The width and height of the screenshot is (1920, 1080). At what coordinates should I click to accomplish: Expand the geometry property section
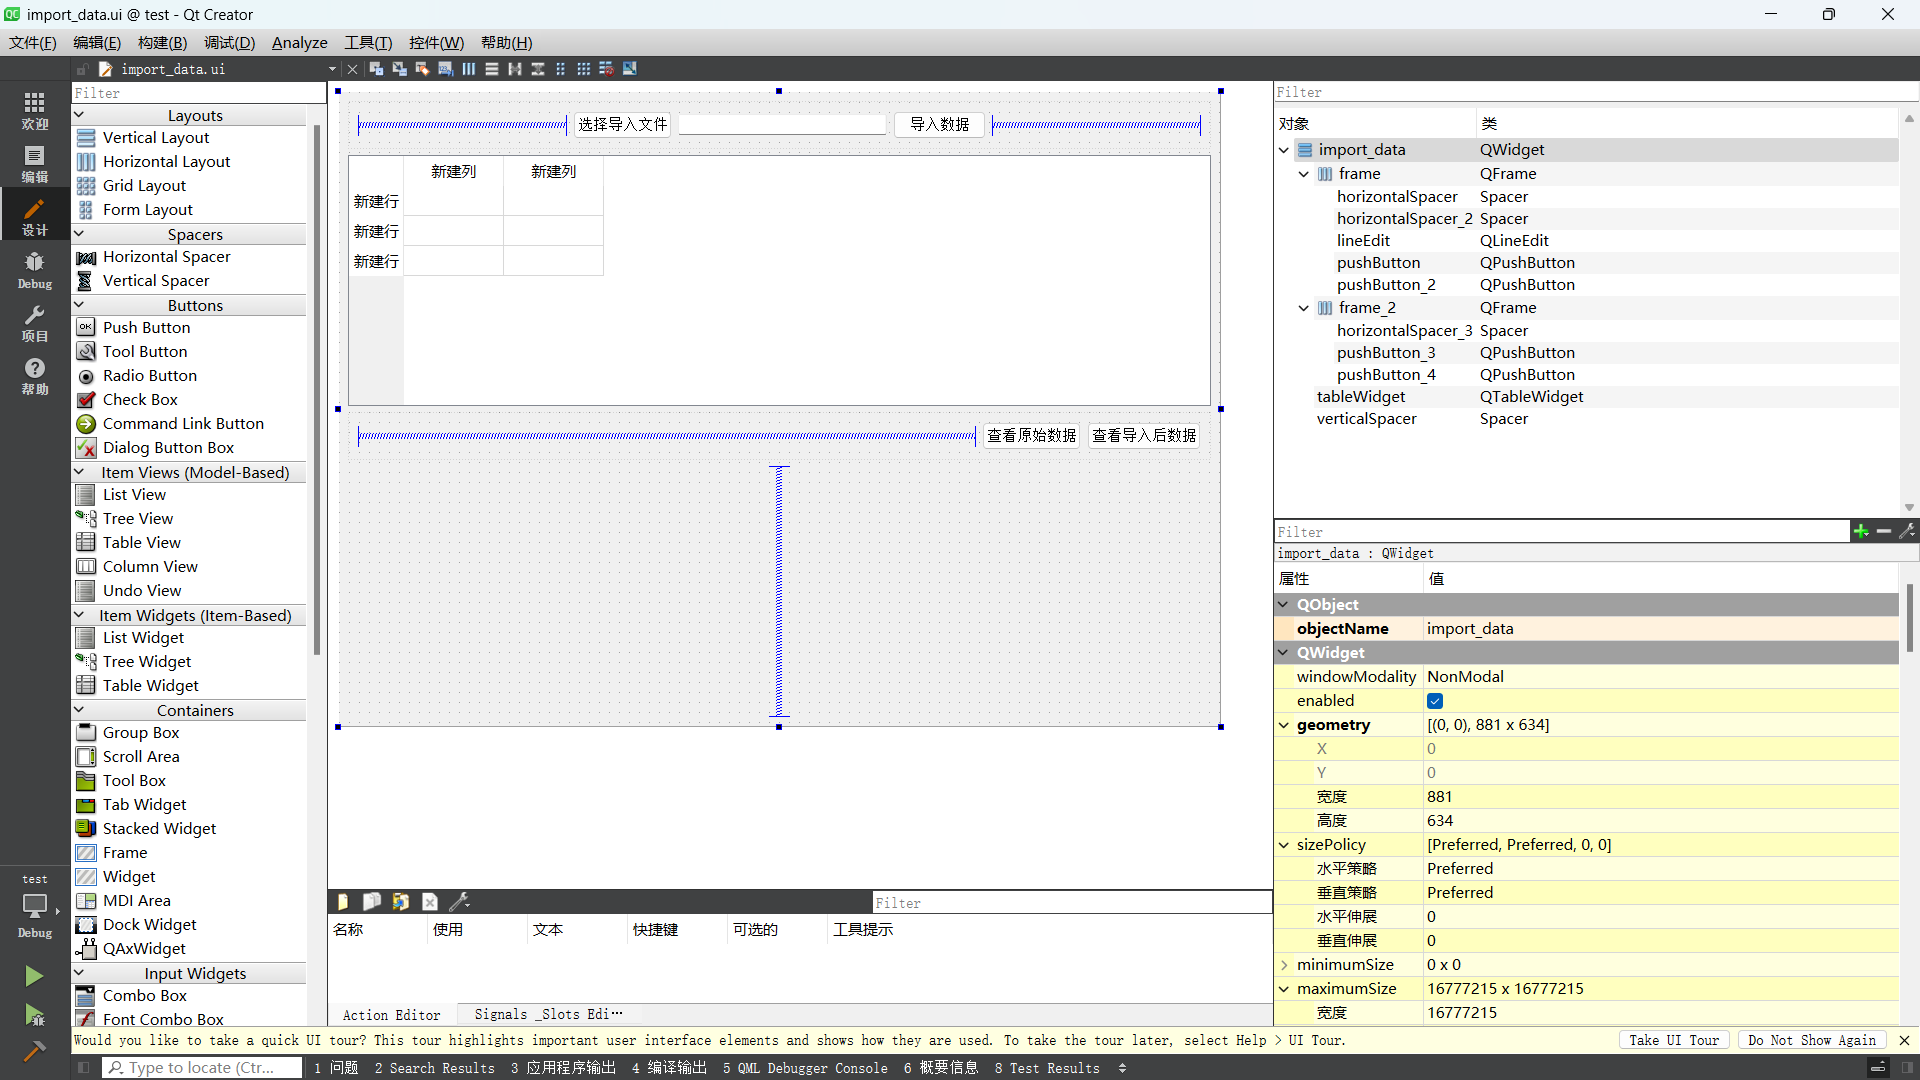point(1288,724)
